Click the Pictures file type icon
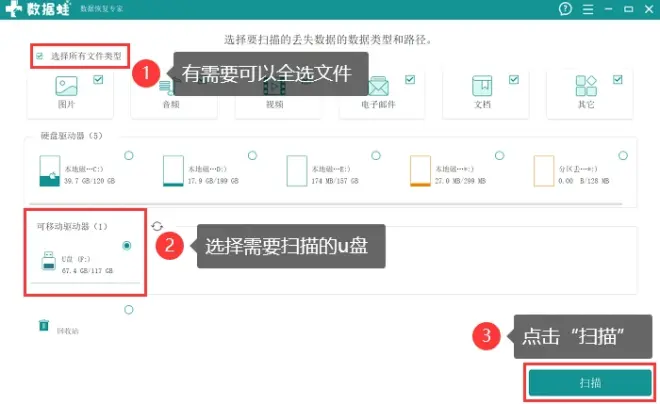660x404 pixels. click(67, 85)
